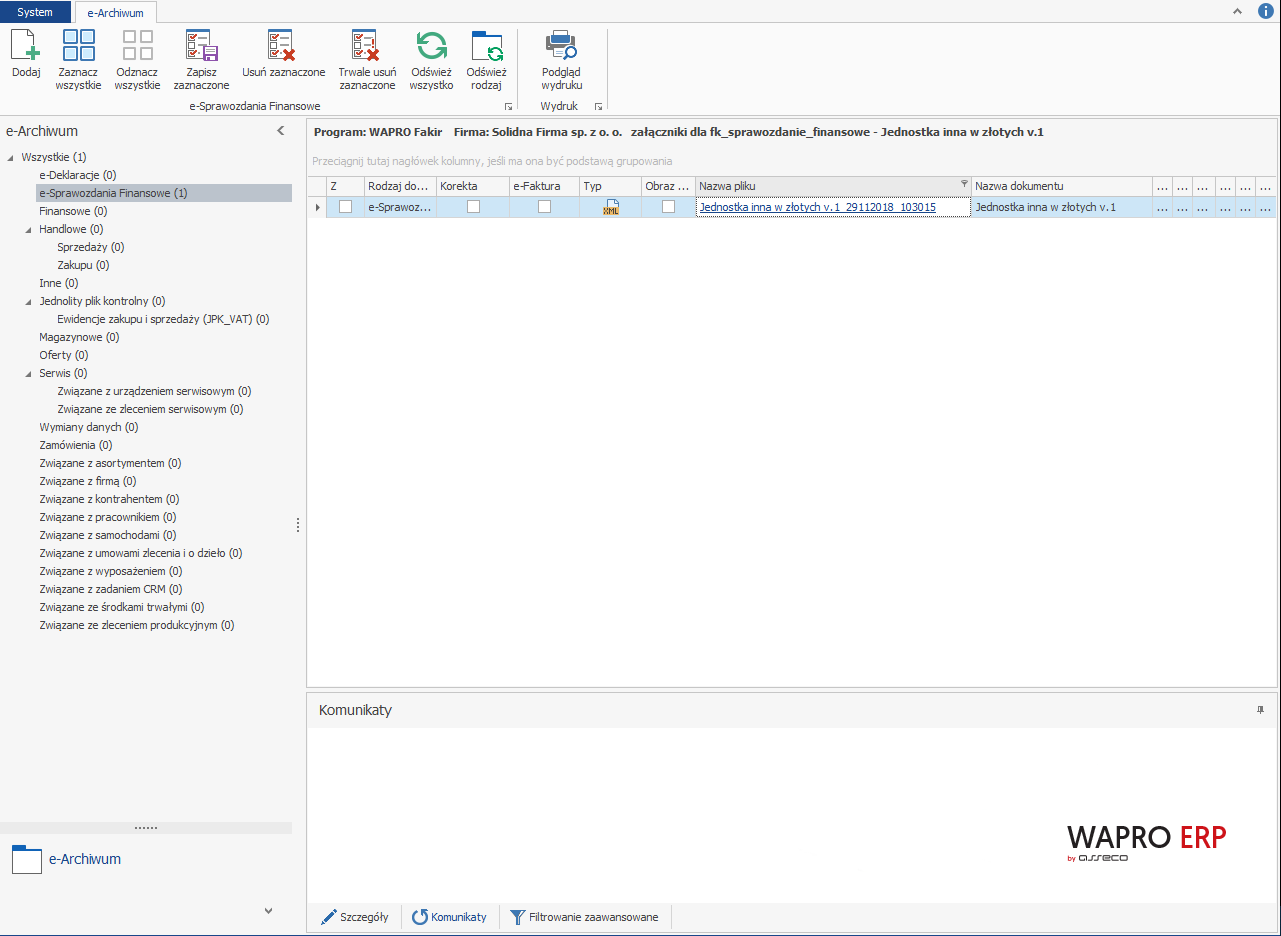
Task: Select e-Deklaracje (0) in the tree
Action: coord(78,175)
